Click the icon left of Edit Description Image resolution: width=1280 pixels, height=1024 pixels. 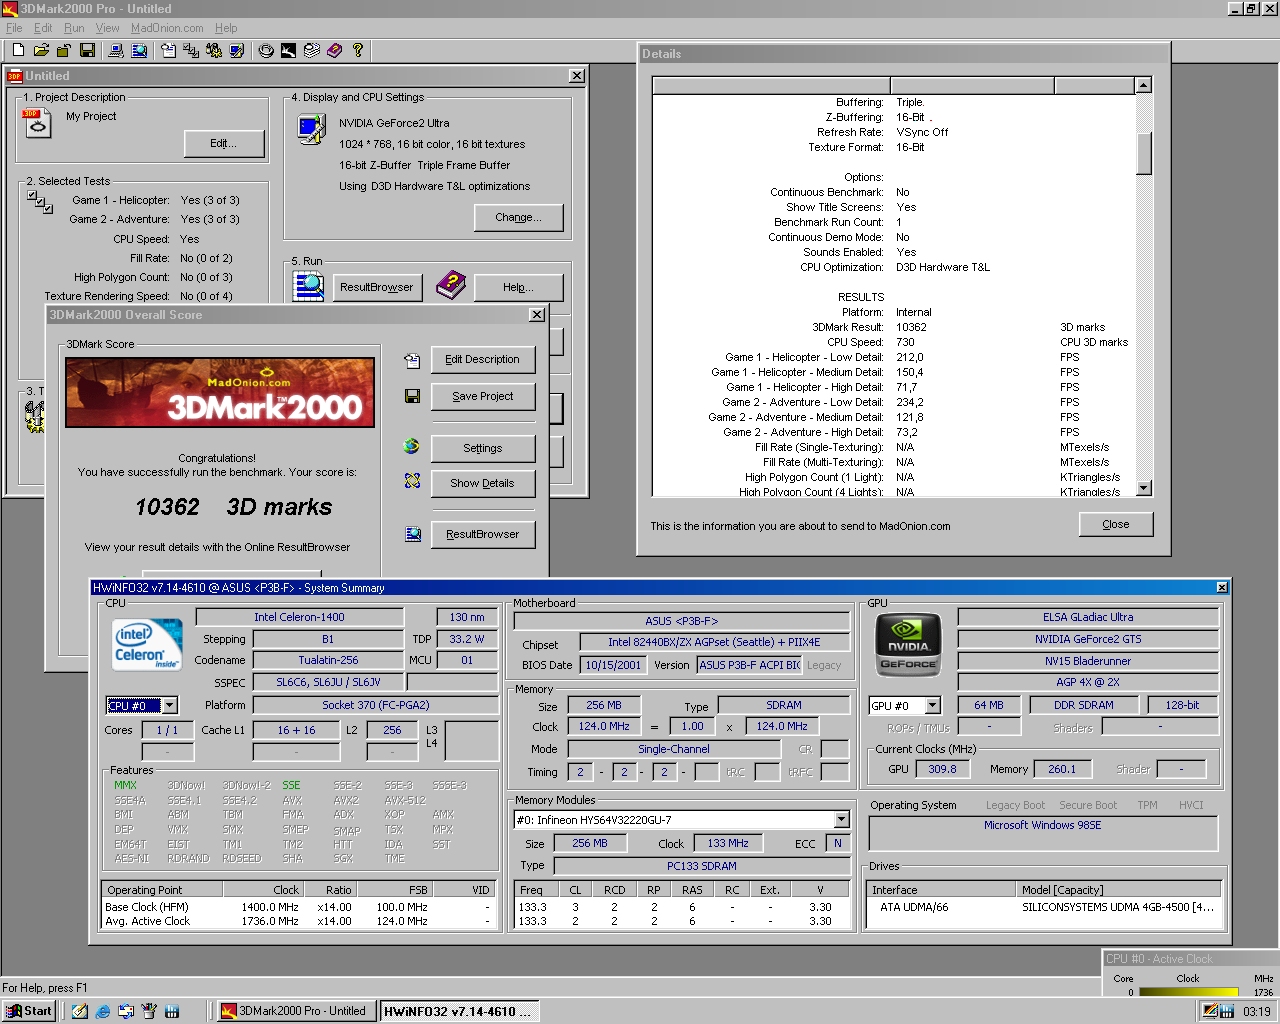(x=412, y=360)
